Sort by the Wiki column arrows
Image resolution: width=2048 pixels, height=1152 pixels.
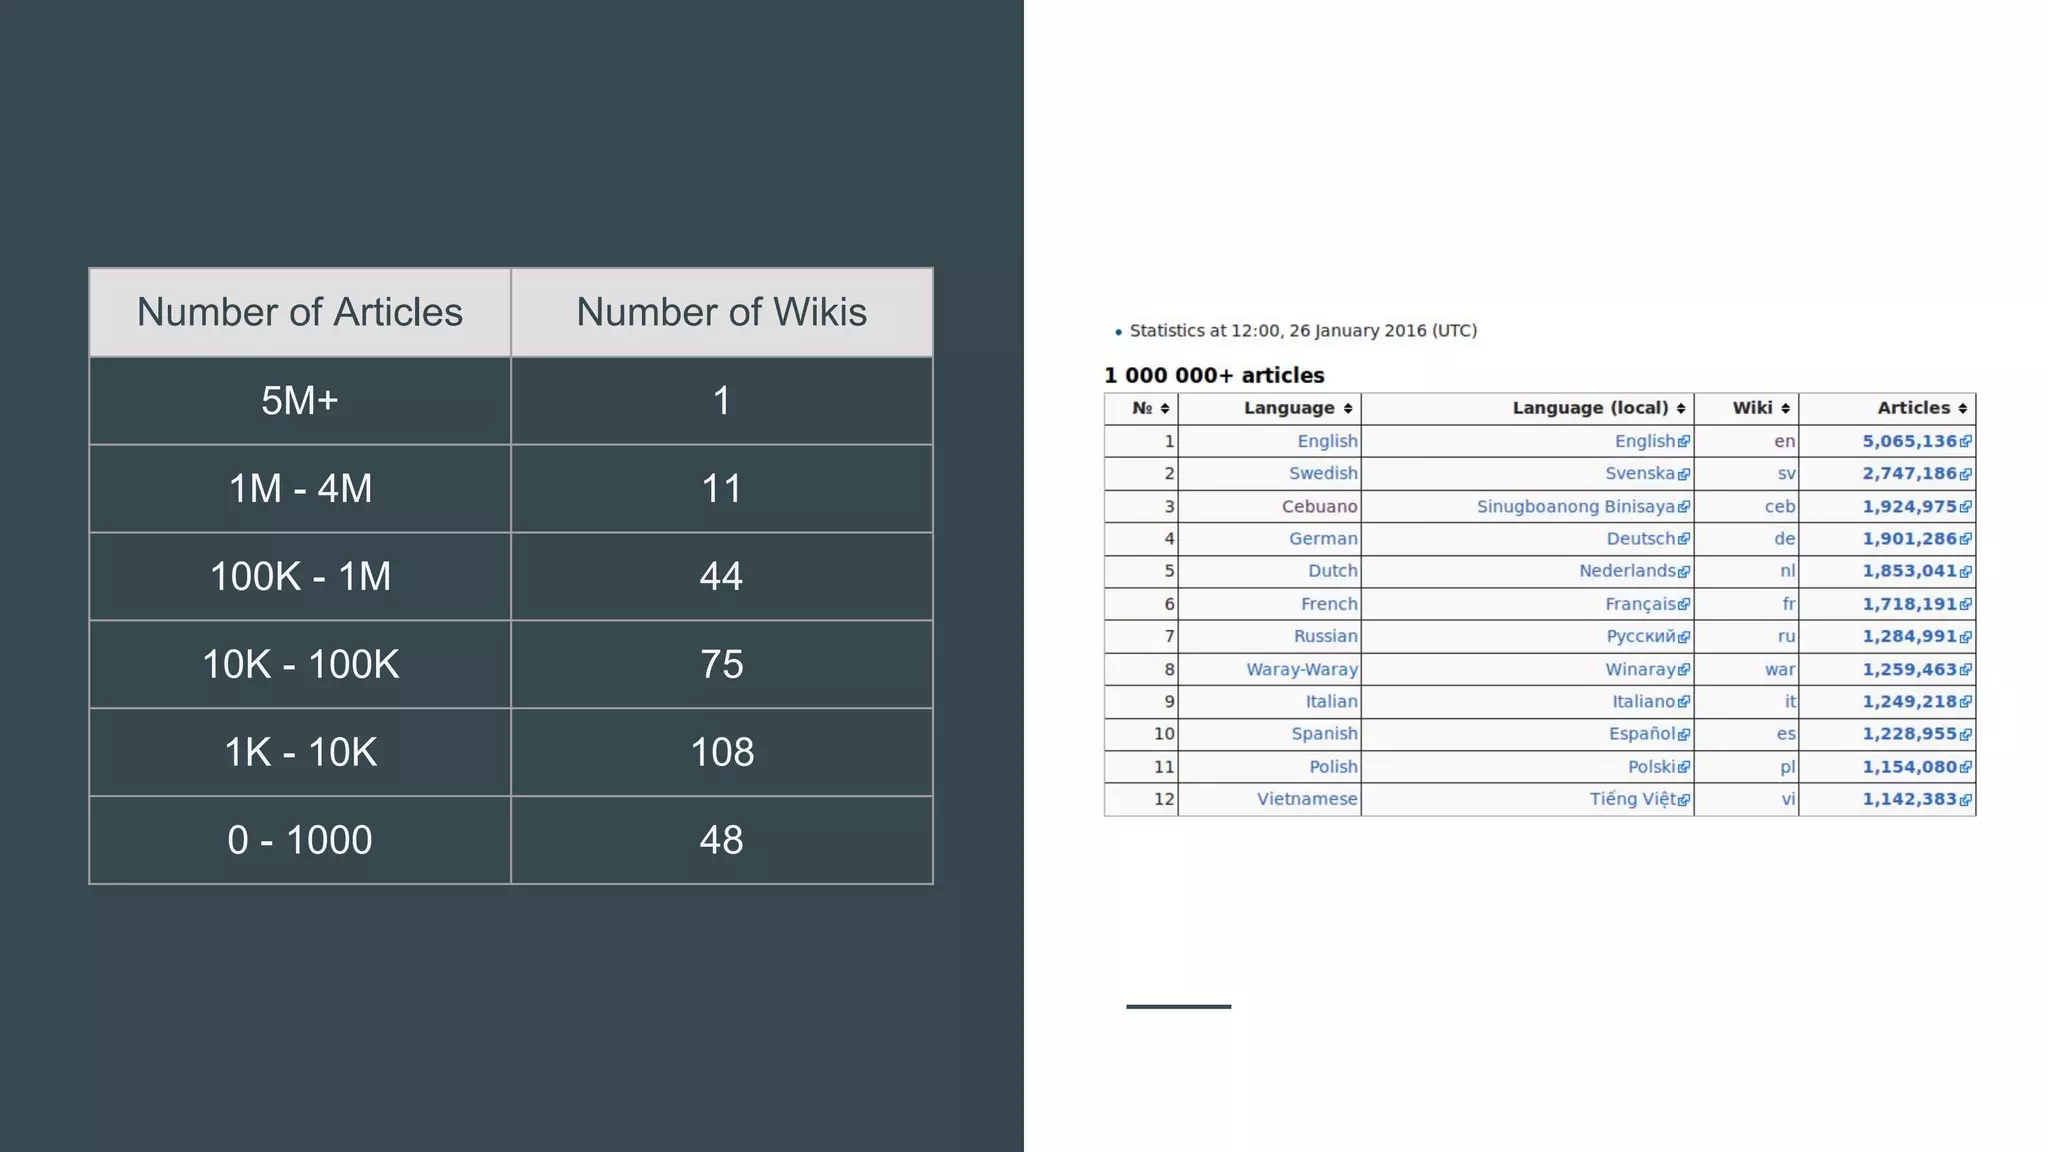(1786, 409)
